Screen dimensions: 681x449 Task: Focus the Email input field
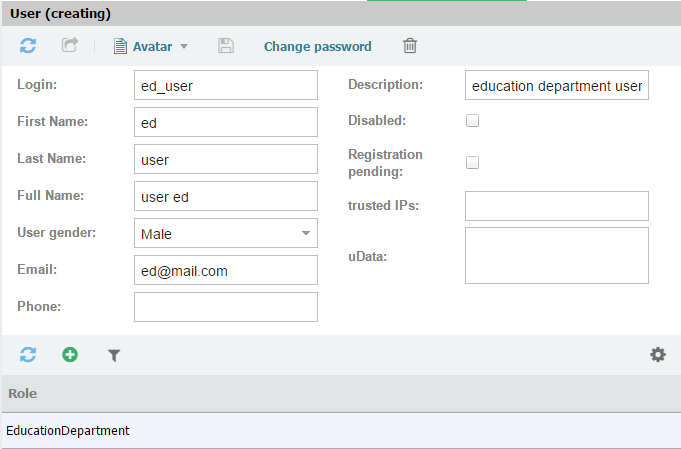click(x=225, y=270)
